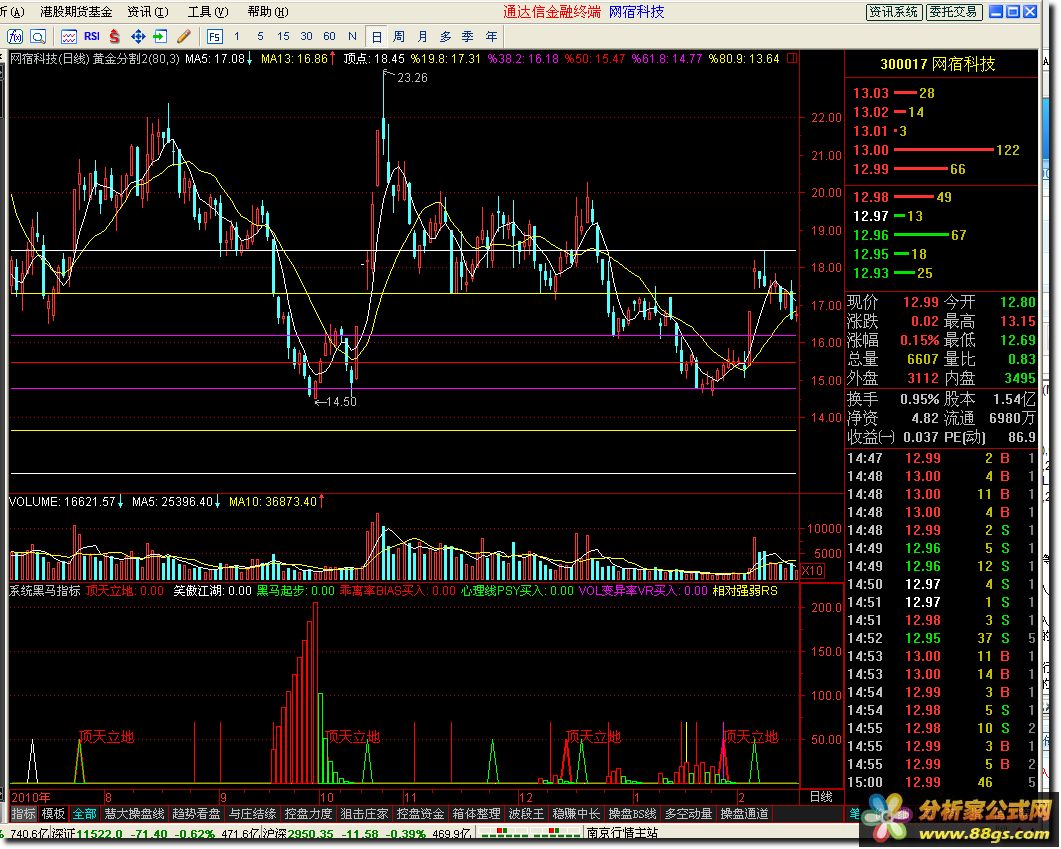Click the magnifier stock search icon
The height and width of the screenshot is (849, 1061).
point(39,37)
